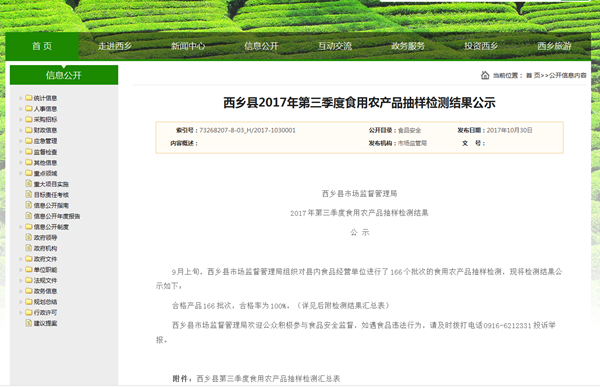The width and height of the screenshot is (600, 387).
Task: Open the 西乡县第三季度食用农产品抽样检测汇总表 attachment link
Action: click(268, 379)
